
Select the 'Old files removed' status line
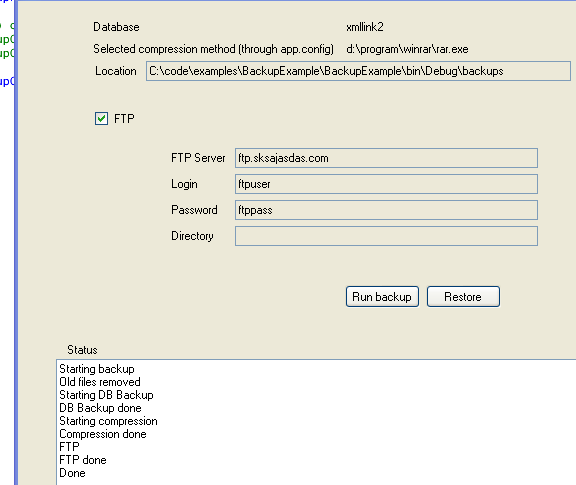[100, 382]
